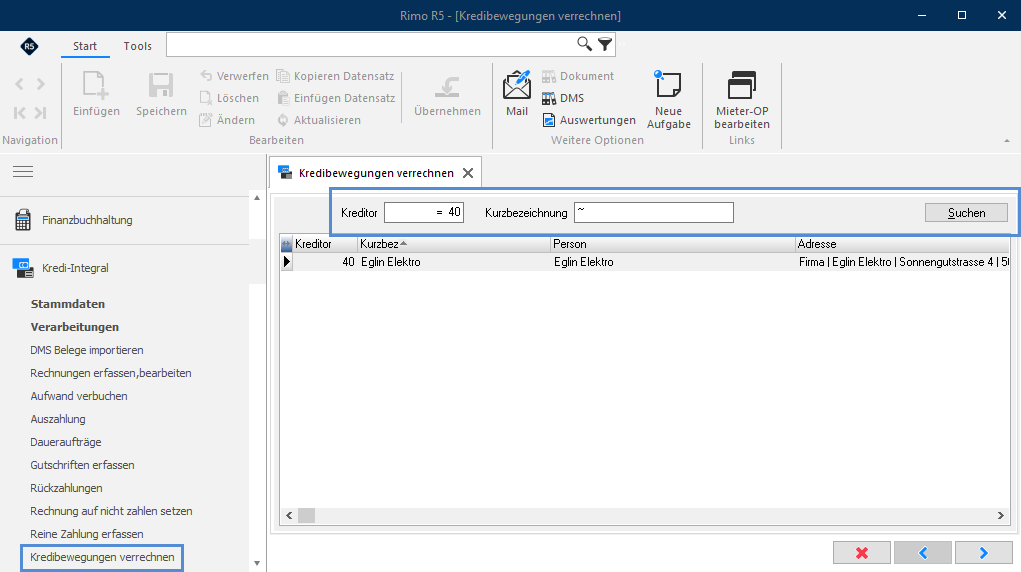Jump to first record icon
The image size is (1021, 572).
[20, 113]
